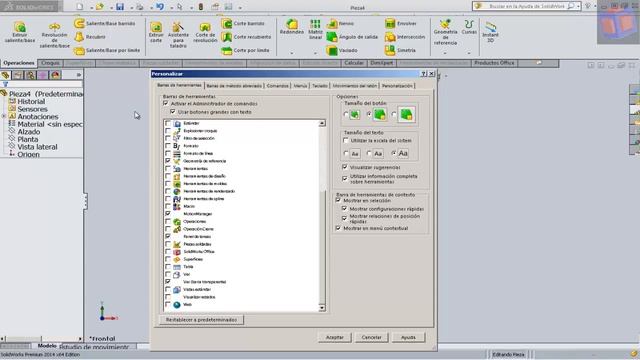Switch to Menús tab
Viewport: 640px width, 360px height.
click(300, 86)
